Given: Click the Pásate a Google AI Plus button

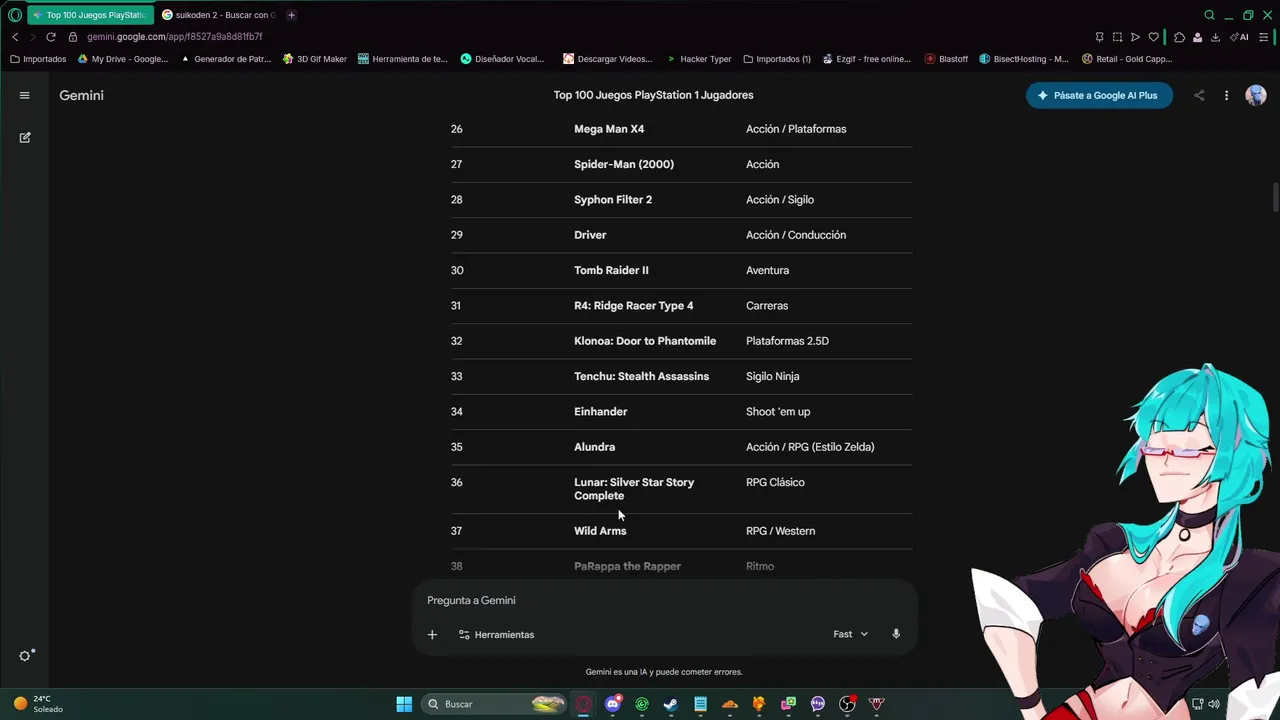Looking at the screenshot, I should pos(1099,95).
